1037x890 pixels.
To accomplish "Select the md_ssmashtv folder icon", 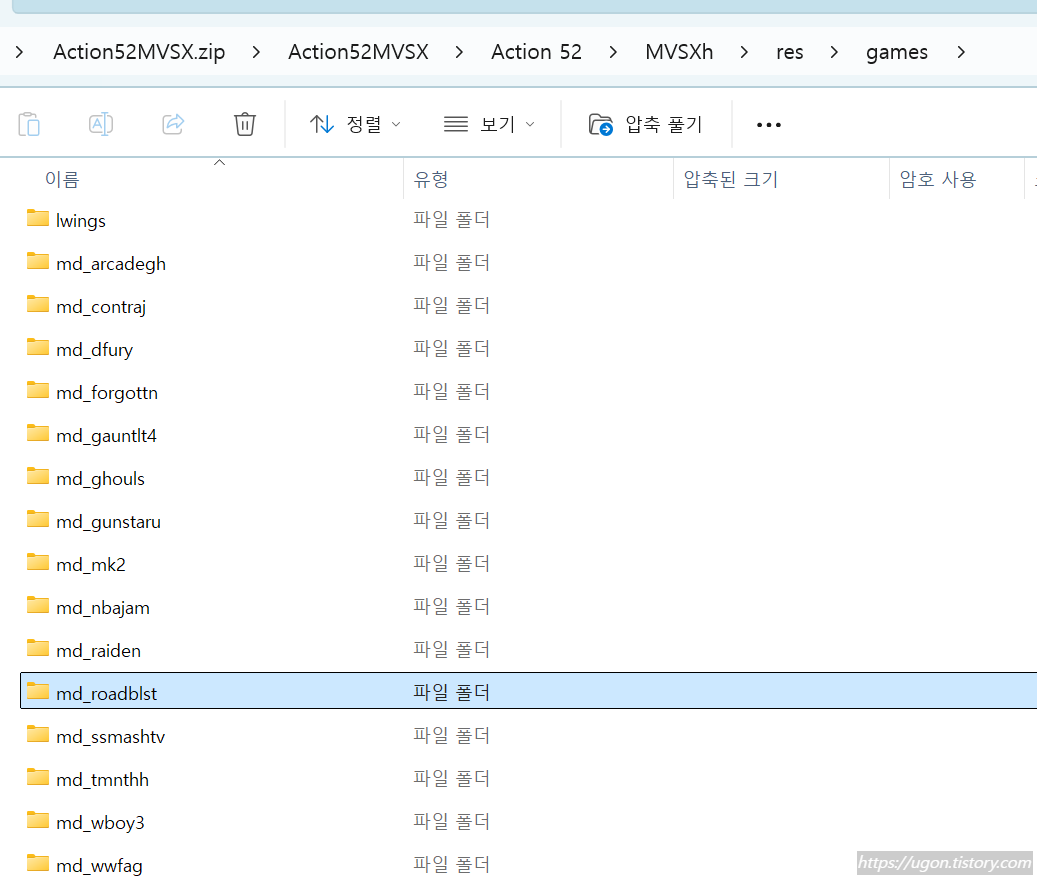I will point(38,734).
